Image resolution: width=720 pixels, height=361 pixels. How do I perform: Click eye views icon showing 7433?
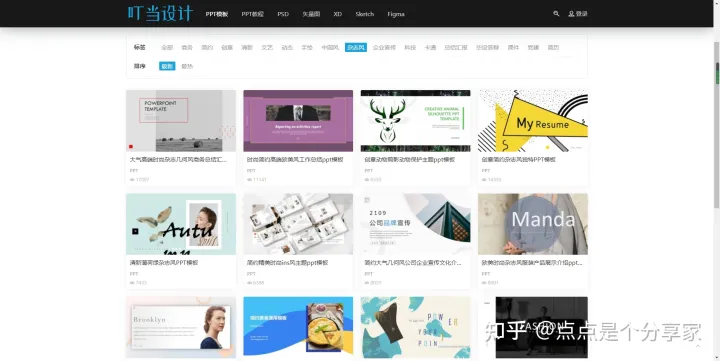pyautogui.click(x=132, y=283)
